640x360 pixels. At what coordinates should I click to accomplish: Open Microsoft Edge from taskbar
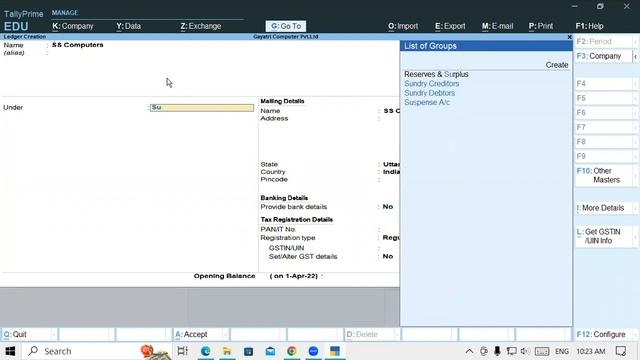coord(205,351)
